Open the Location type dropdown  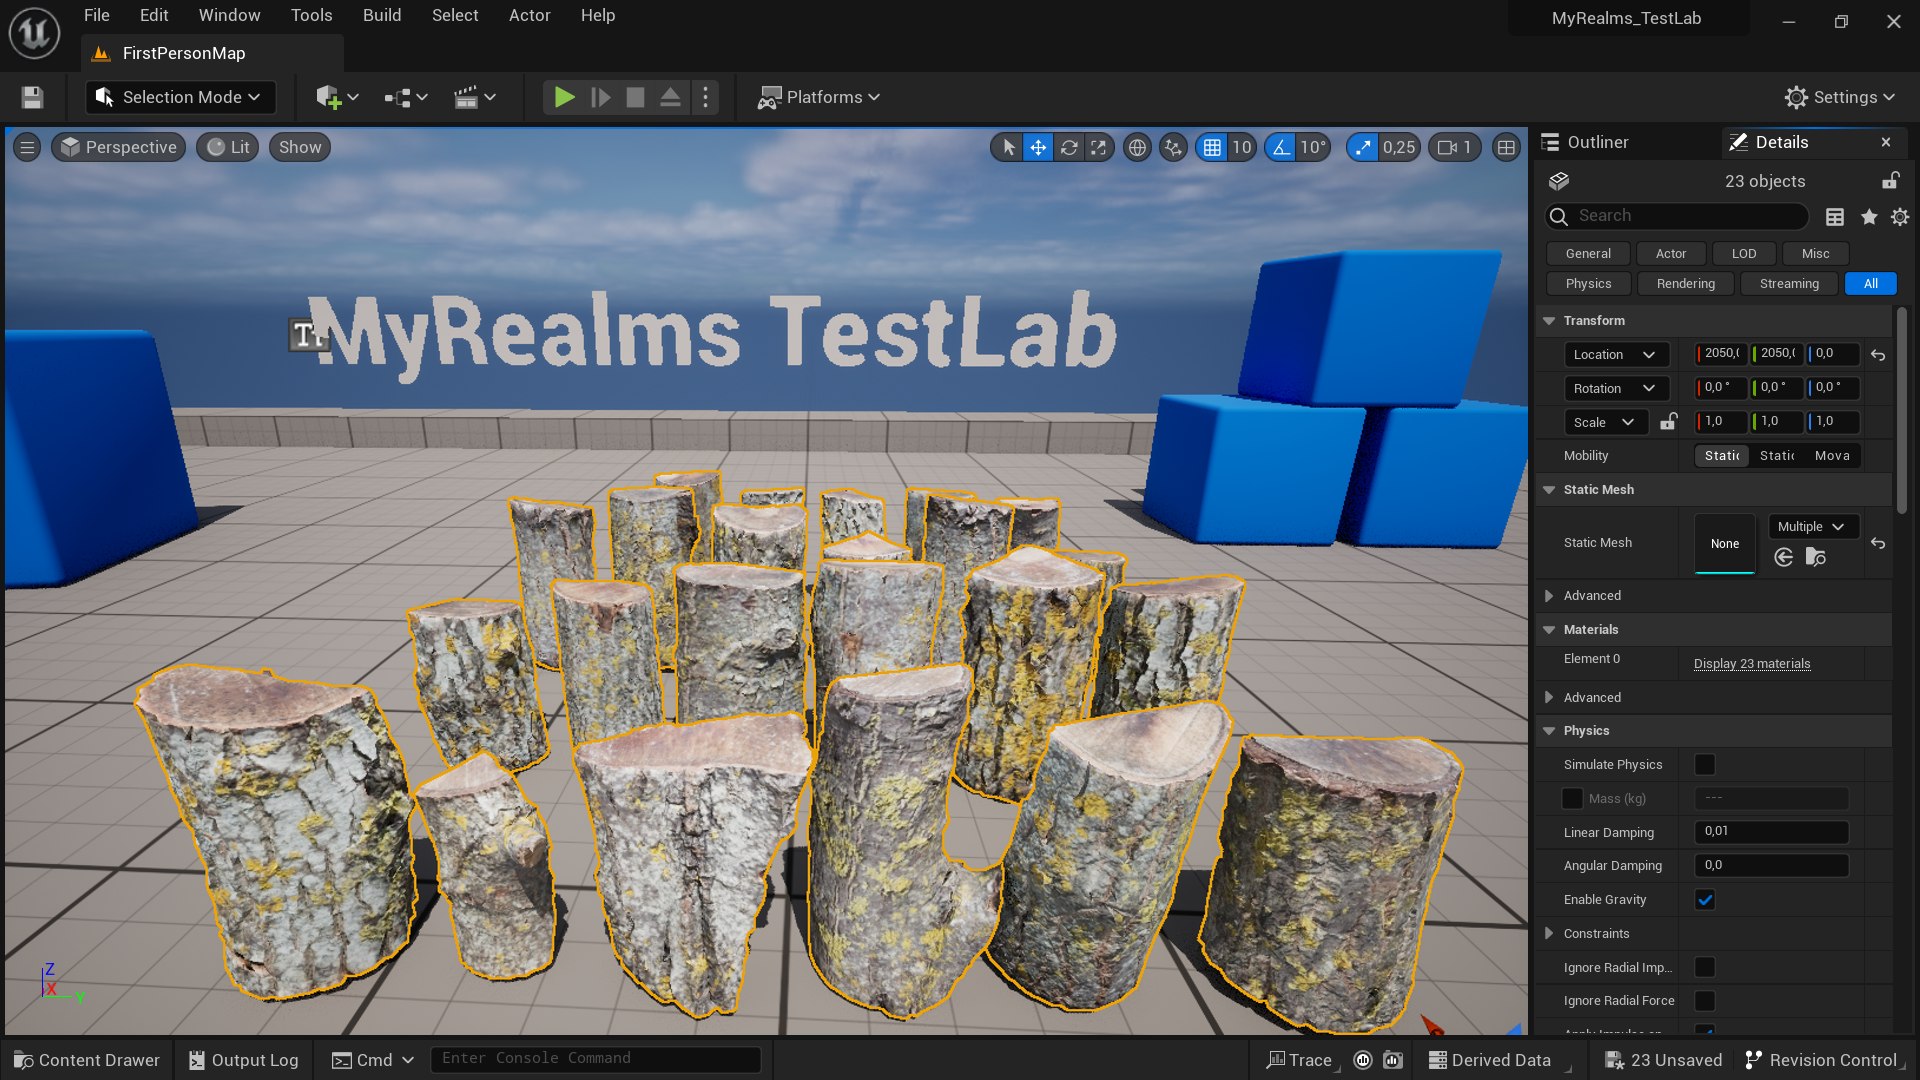coord(1615,355)
